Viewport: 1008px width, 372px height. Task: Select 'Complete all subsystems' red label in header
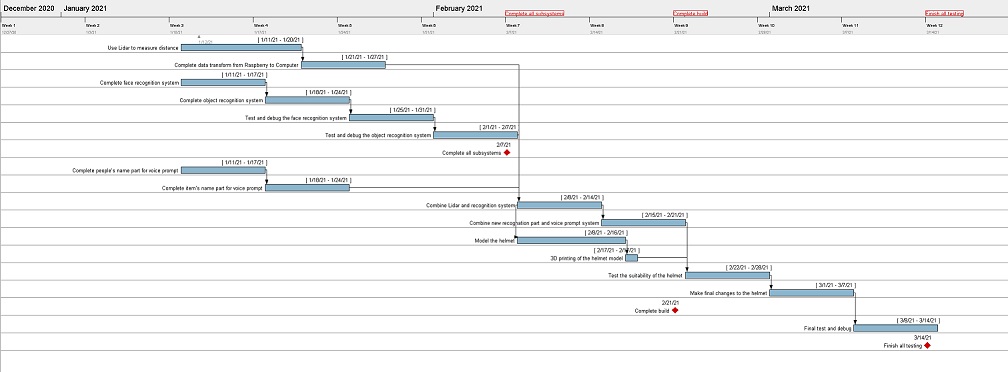(x=535, y=13)
